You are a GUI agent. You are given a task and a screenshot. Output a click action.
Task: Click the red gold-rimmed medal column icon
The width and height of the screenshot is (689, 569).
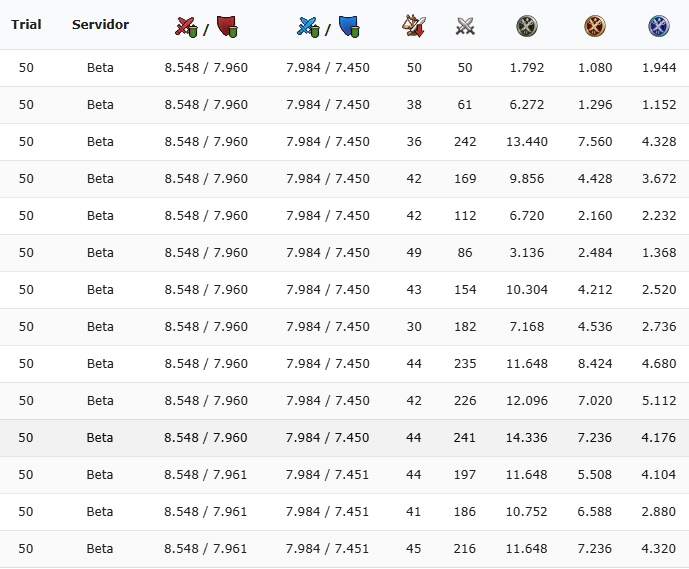tap(595, 26)
